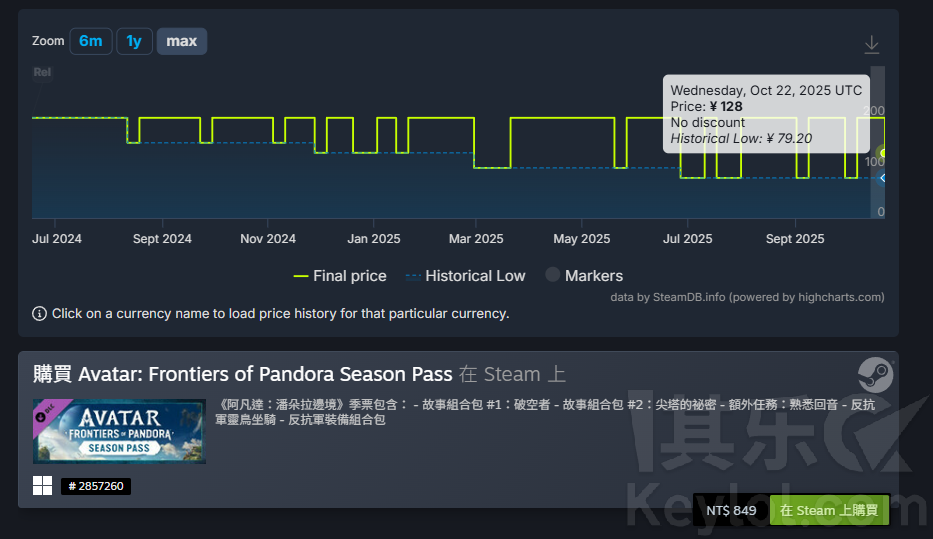933x539 pixels.
Task: Click the blue diamond historical low marker
Action: pyautogui.click(x=882, y=178)
